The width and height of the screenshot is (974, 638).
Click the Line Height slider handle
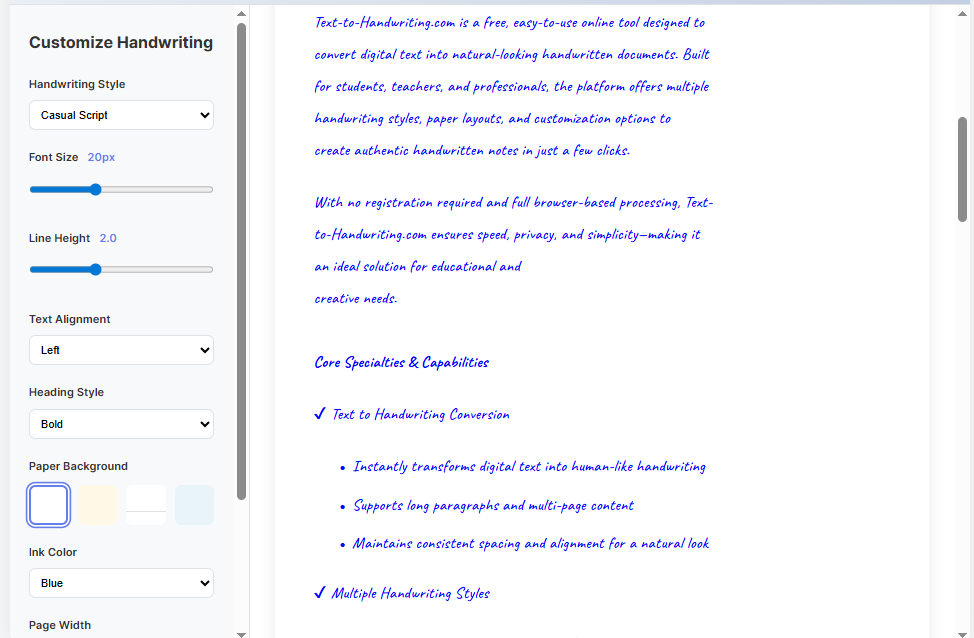(x=96, y=269)
